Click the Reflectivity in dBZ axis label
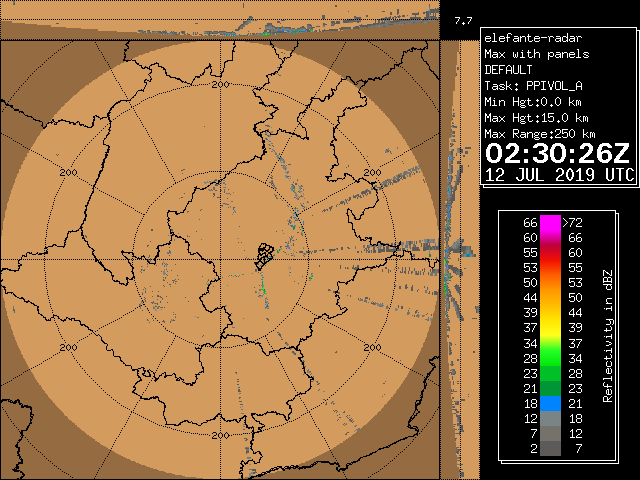 tap(607, 335)
